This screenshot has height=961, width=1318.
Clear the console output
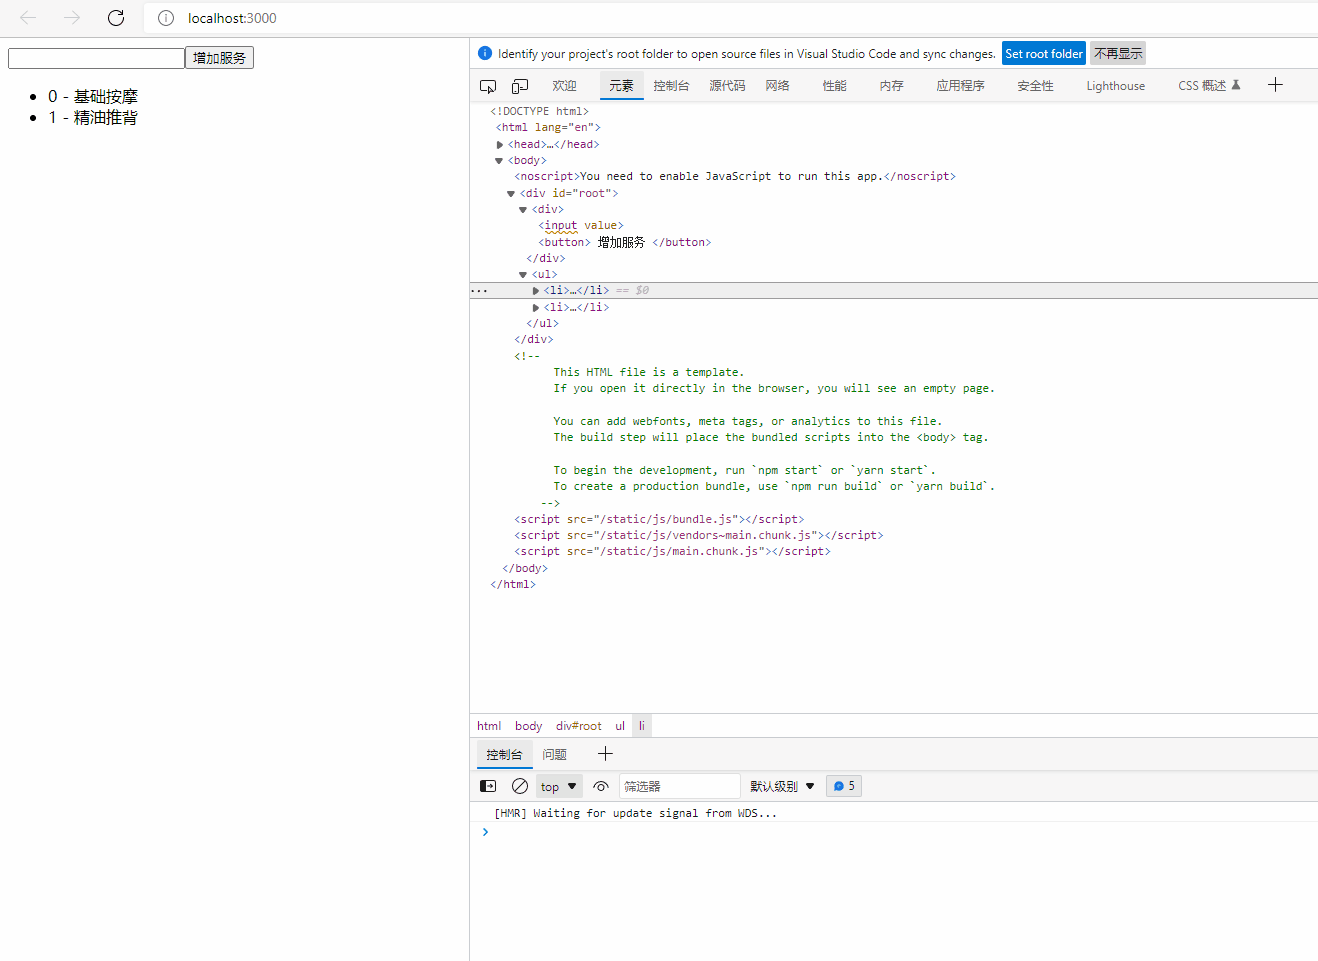(520, 787)
